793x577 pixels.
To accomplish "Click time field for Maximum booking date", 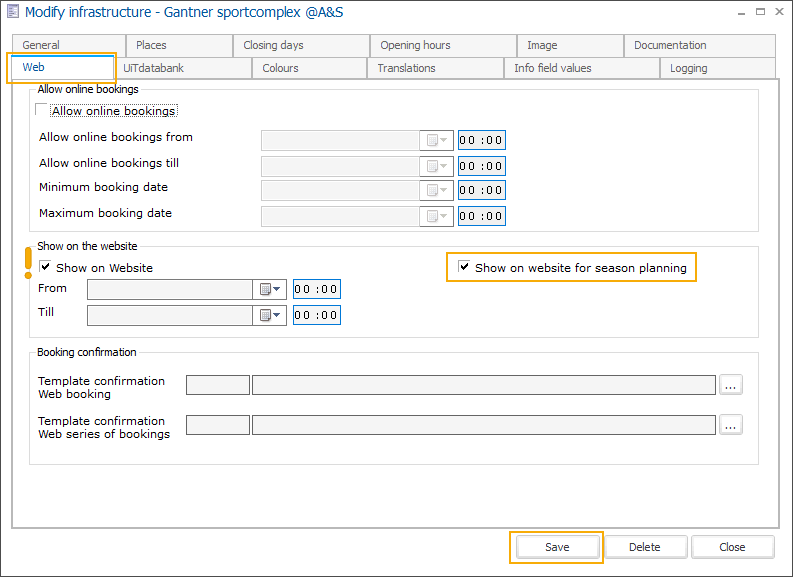I will (x=481, y=216).
